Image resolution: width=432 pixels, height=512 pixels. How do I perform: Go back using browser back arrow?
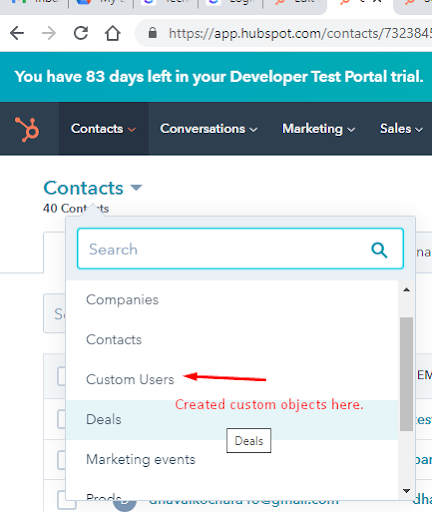point(17,33)
